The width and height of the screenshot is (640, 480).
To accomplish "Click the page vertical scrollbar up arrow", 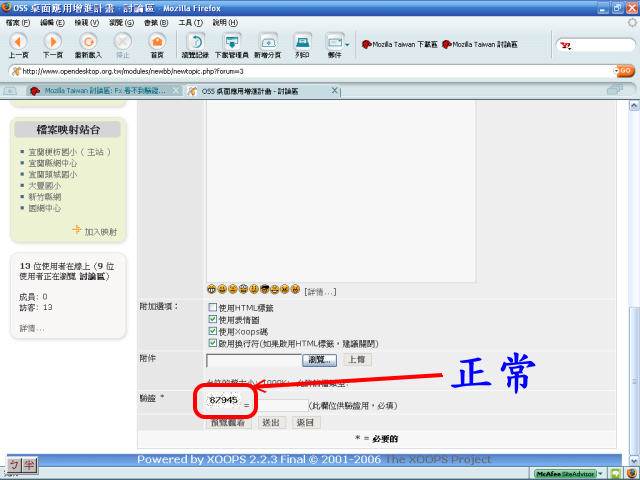I will click(x=634, y=106).
